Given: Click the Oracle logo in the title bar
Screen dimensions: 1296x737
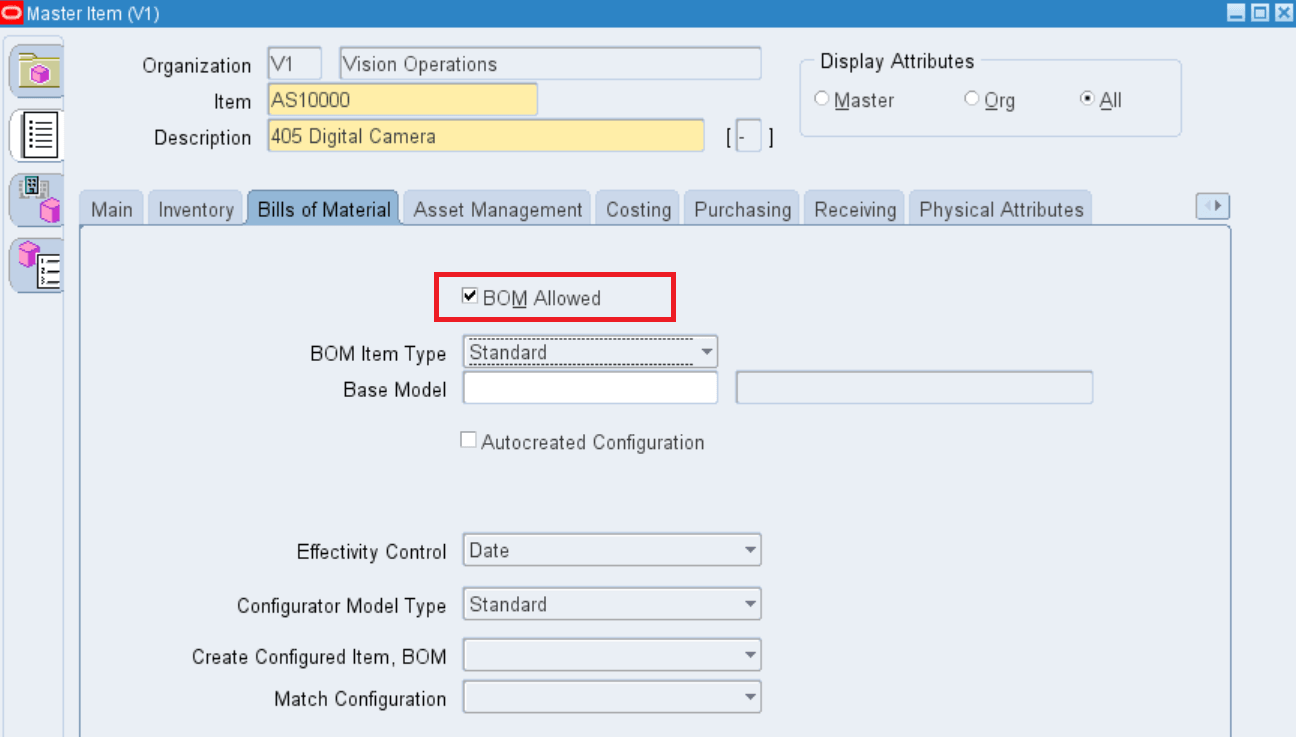Looking at the screenshot, I should (13, 13).
